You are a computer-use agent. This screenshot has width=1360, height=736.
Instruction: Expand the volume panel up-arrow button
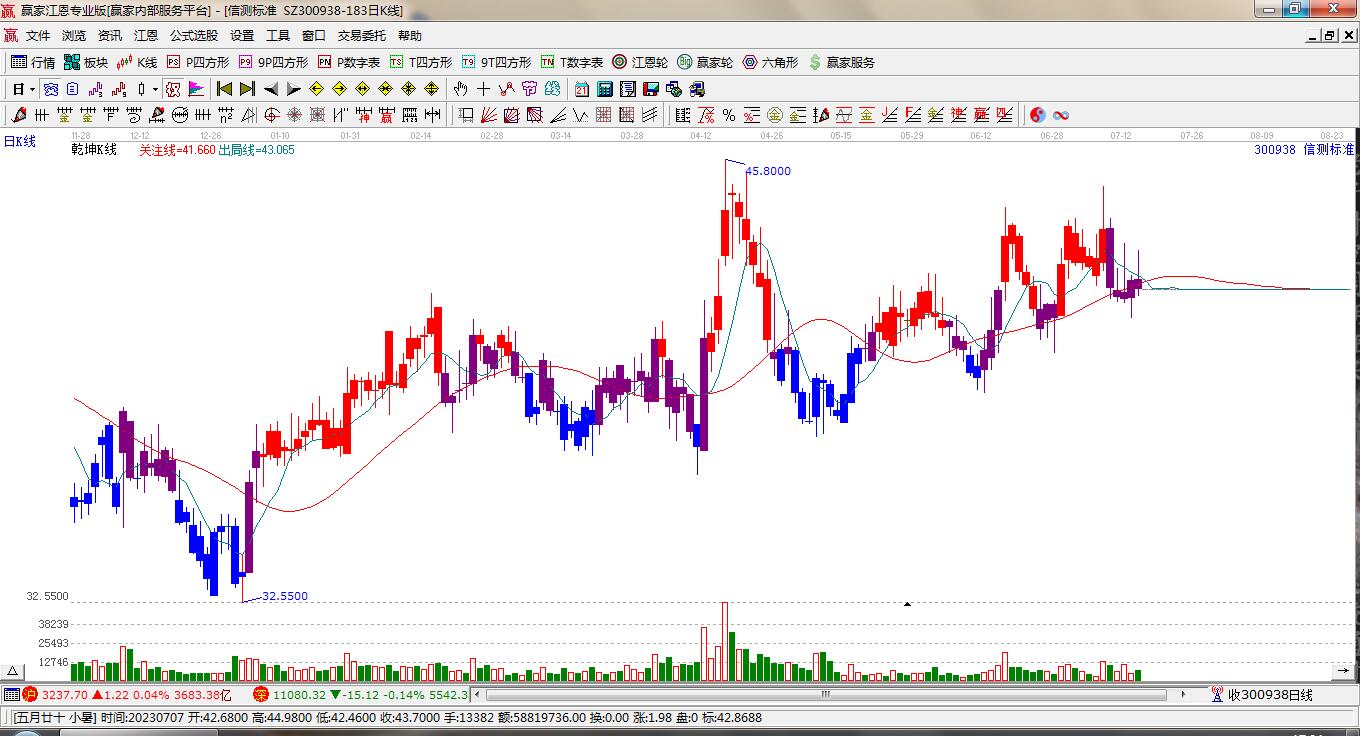point(12,671)
